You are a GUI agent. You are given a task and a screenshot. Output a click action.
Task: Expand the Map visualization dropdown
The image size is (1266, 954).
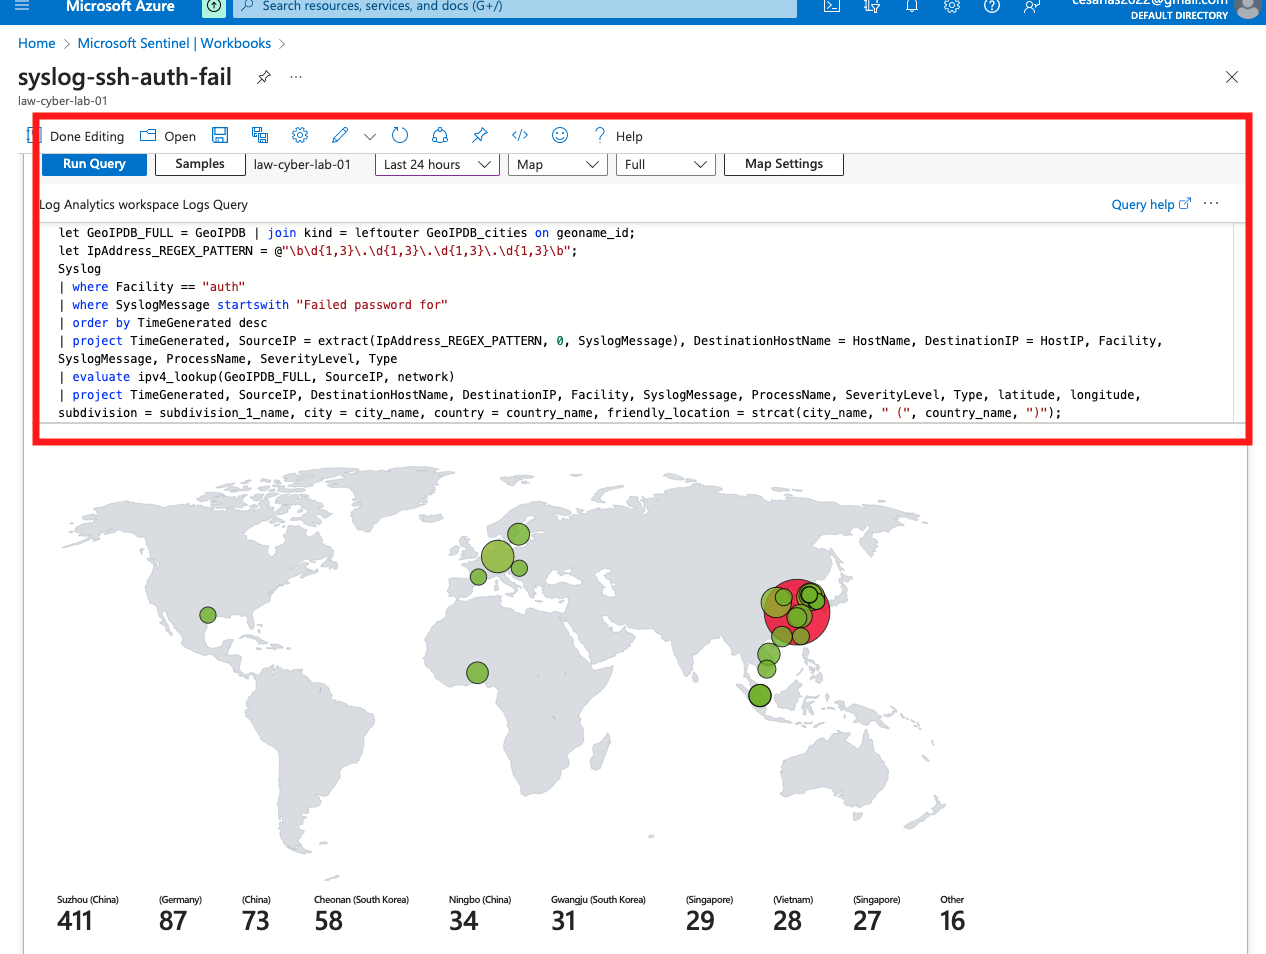[x=558, y=164]
